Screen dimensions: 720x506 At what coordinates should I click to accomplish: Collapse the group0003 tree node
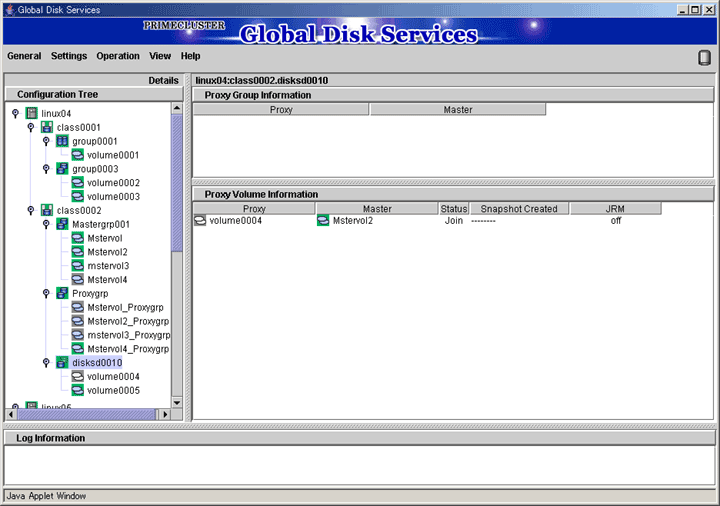point(46,169)
